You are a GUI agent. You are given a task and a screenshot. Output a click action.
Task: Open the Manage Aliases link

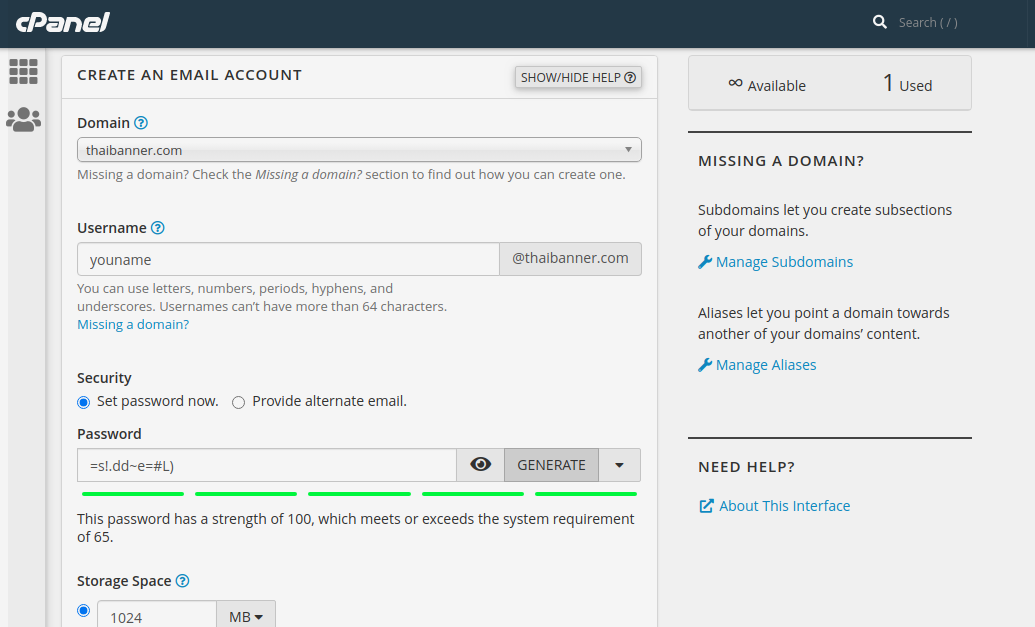(766, 365)
